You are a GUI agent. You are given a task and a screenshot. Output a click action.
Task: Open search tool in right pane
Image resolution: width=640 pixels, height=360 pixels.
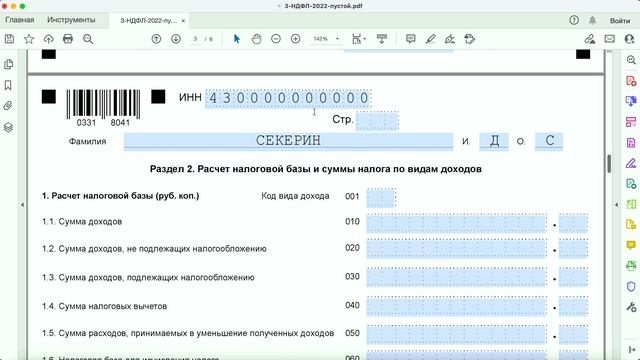[631, 60]
